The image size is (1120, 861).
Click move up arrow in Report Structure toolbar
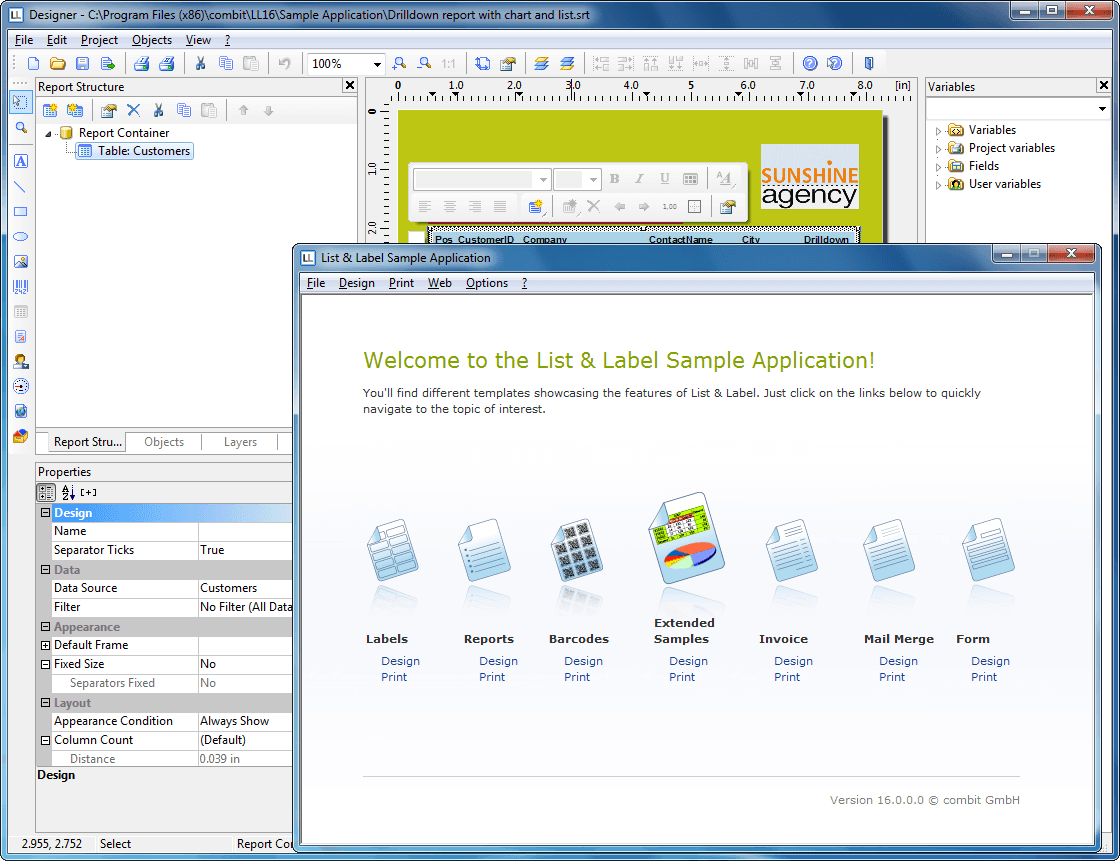coord(244,110)
